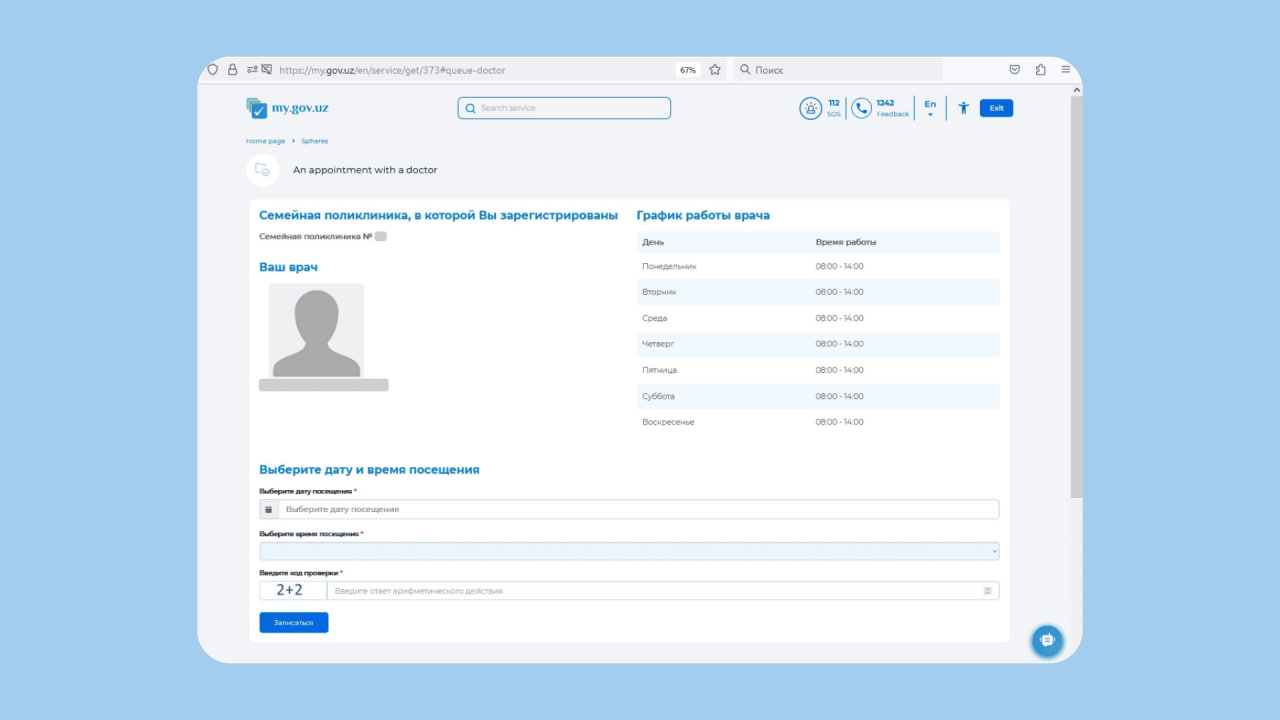Expand the En language dropdown
Viewport: 1280px width, 720px height.
(x=930, y=108)
